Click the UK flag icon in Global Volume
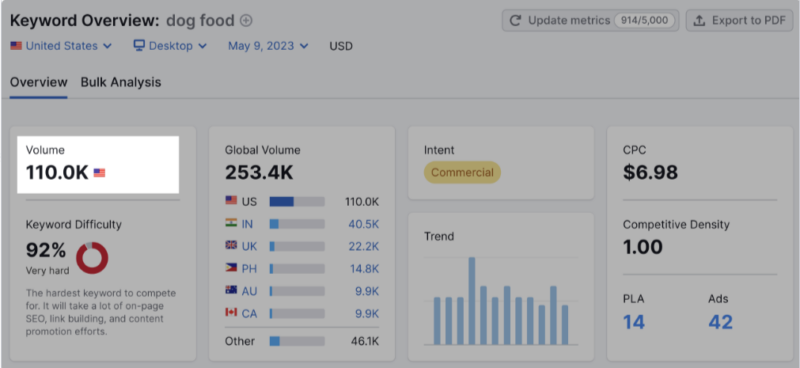Image resolution: width=800 pixels, height=368 pixels. coord(231,245)
